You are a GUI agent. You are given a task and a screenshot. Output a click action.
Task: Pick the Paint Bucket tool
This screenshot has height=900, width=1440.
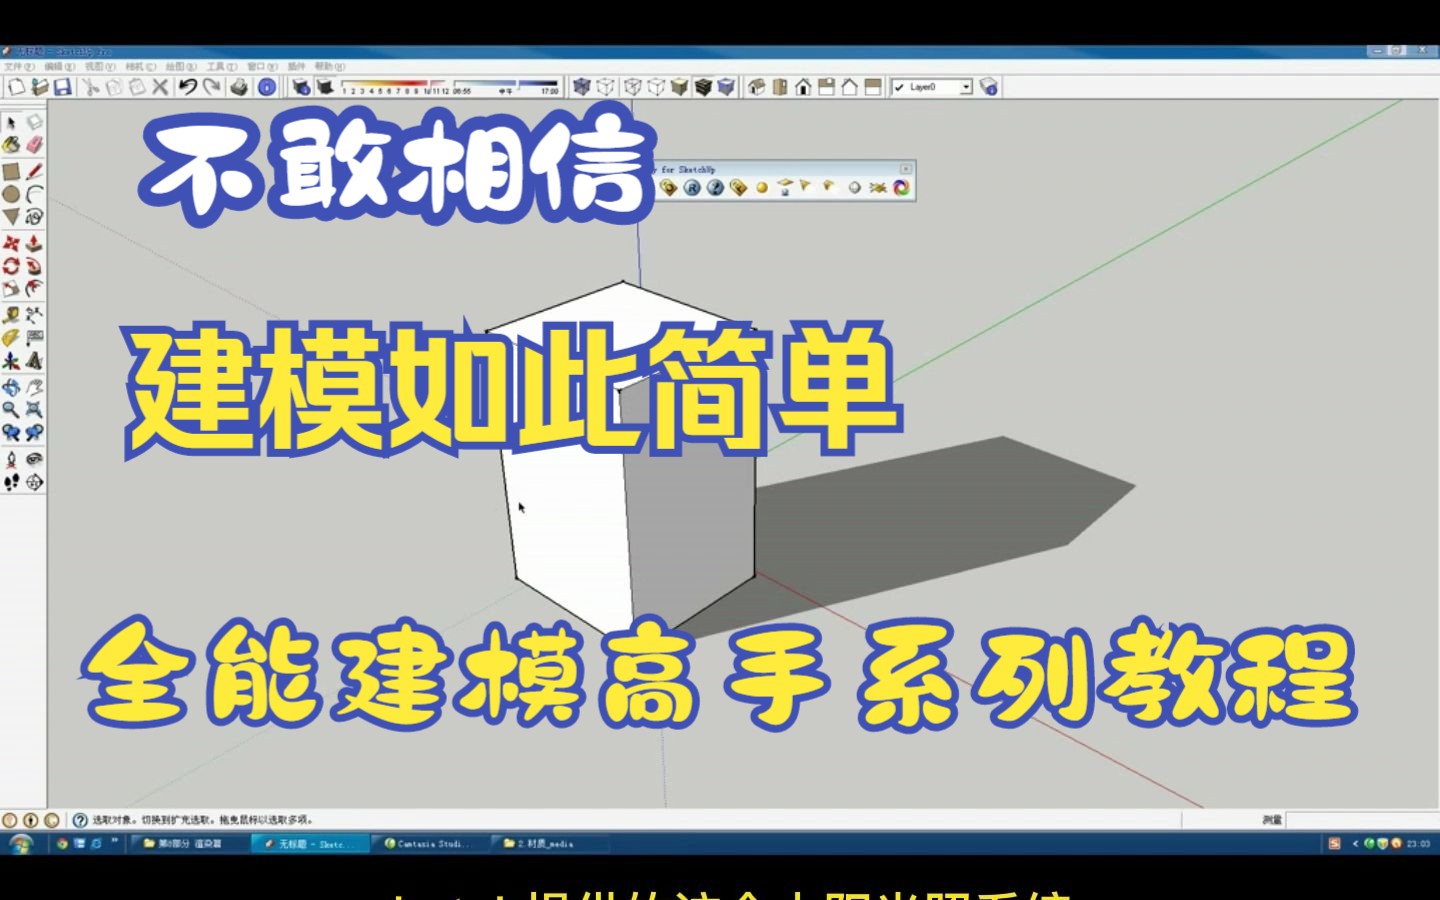[x=11, y=145]
